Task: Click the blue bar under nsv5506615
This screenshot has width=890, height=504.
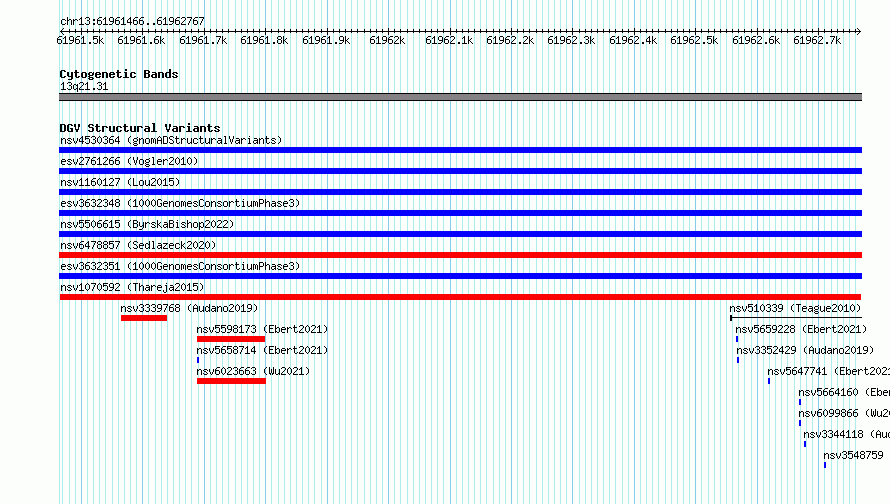Action: 460,234
